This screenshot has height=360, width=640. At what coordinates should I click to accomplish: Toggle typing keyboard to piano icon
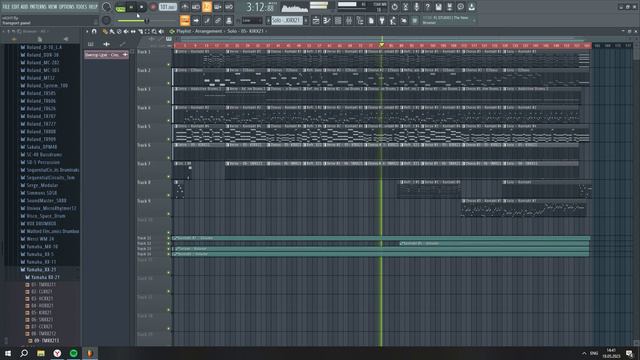point(185,20)
